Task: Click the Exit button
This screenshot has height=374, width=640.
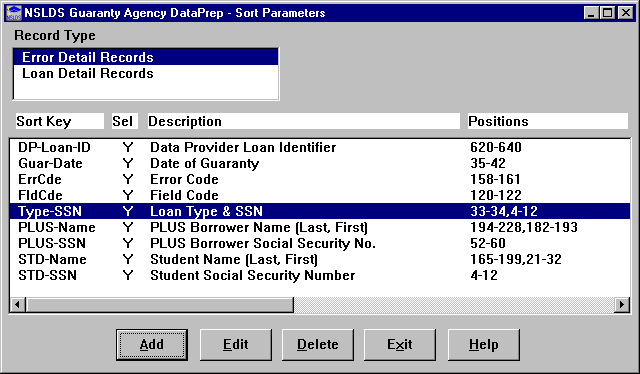Action: click(x=400, y=345)
